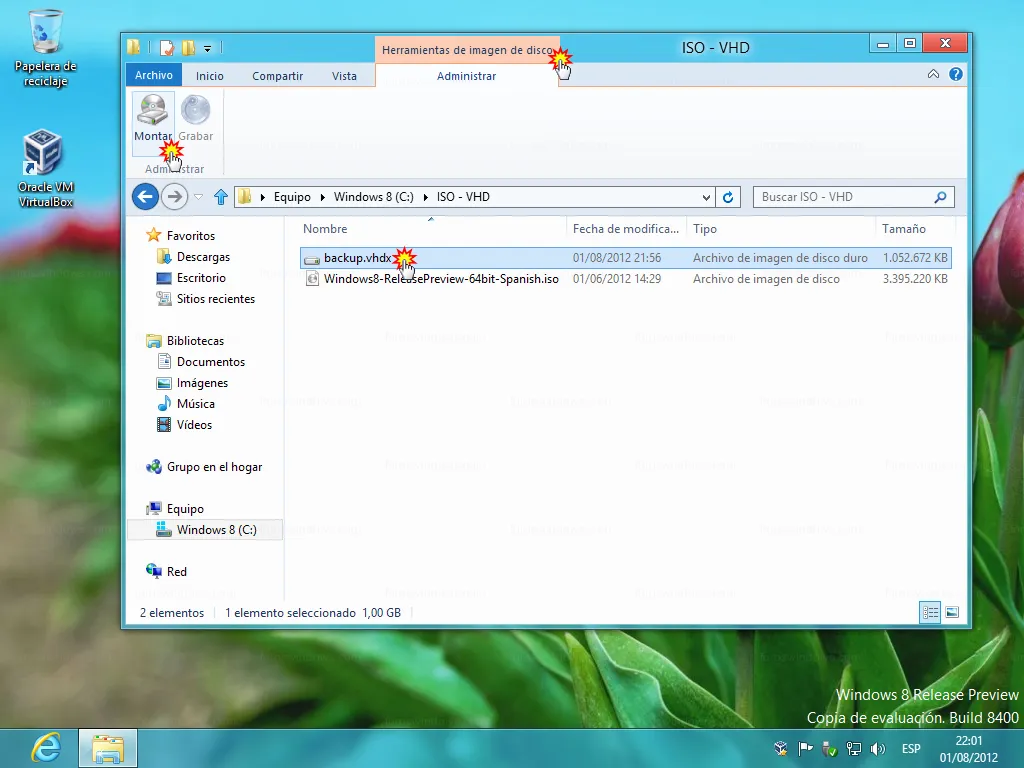The height and width of the screenshot is (768, 1024).
Task: Expand the arrow after Equipo in breadcrumb
Action: 323,197
